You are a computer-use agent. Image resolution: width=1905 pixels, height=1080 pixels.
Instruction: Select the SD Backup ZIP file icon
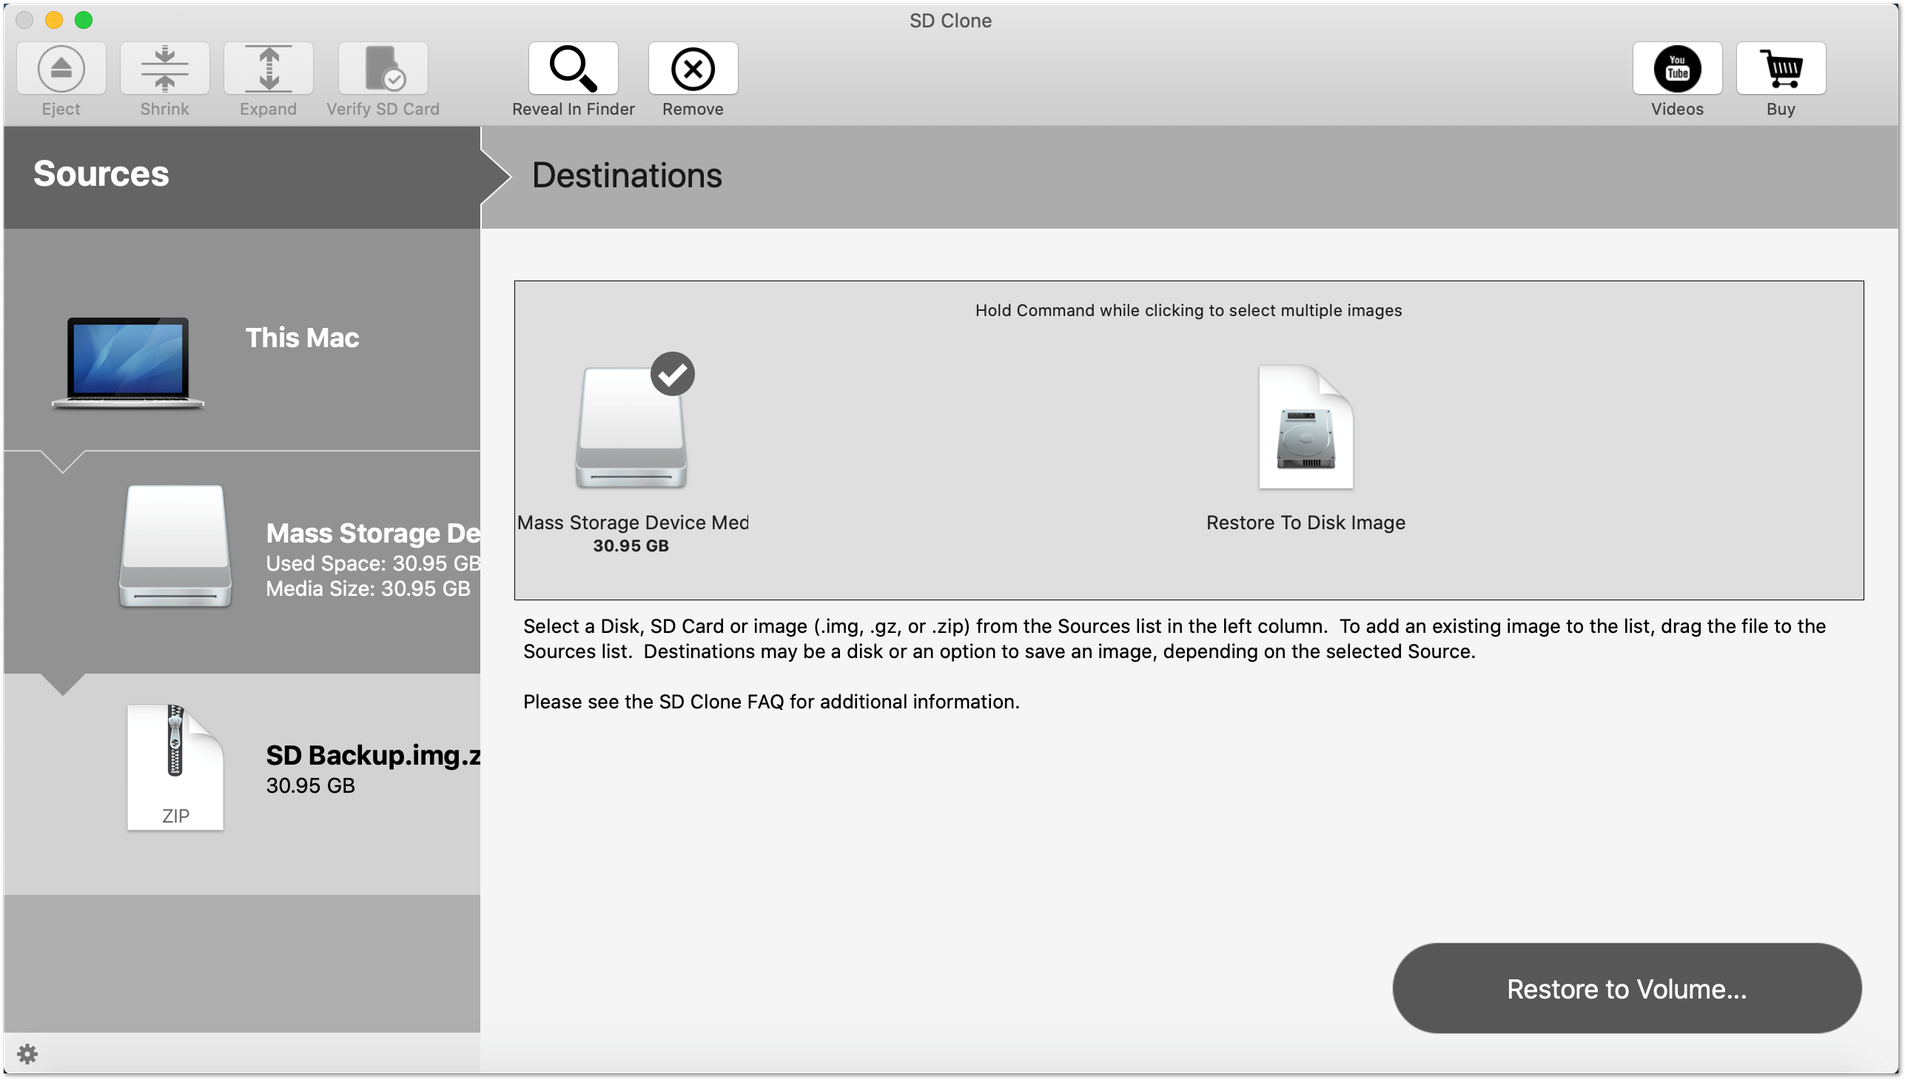pos(175,767)
